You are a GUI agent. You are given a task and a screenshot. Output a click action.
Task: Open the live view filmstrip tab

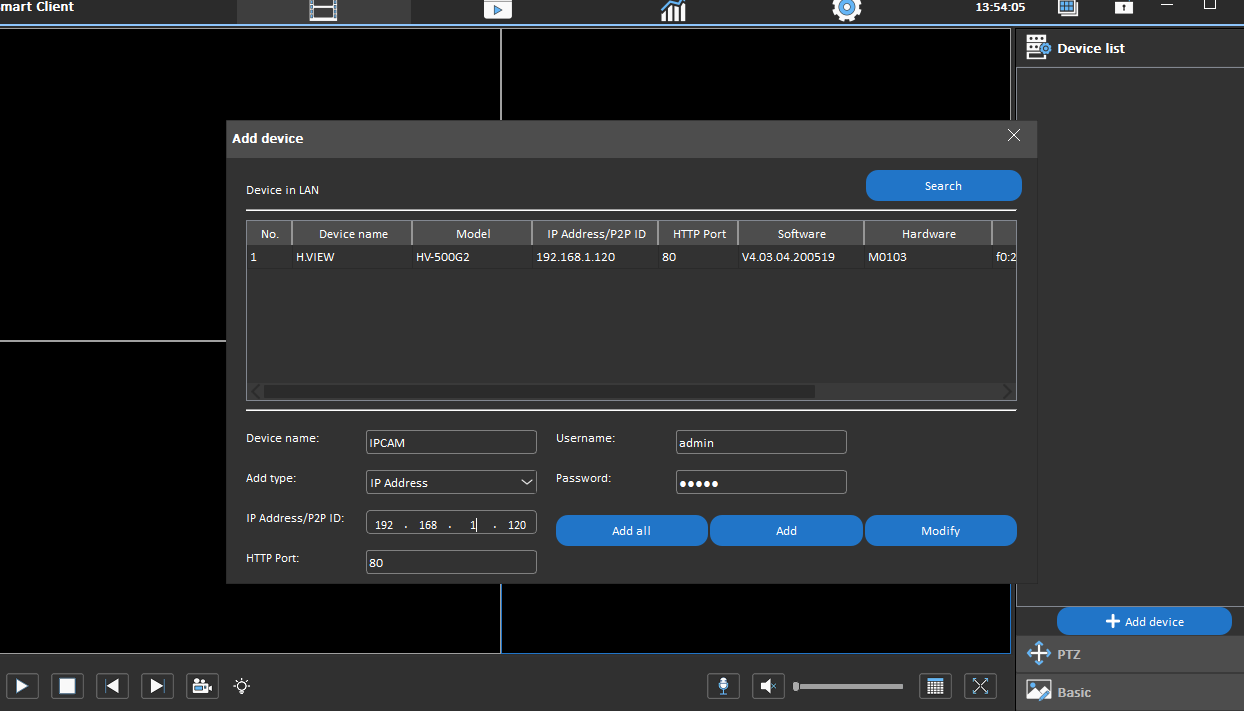pos(323,10)
